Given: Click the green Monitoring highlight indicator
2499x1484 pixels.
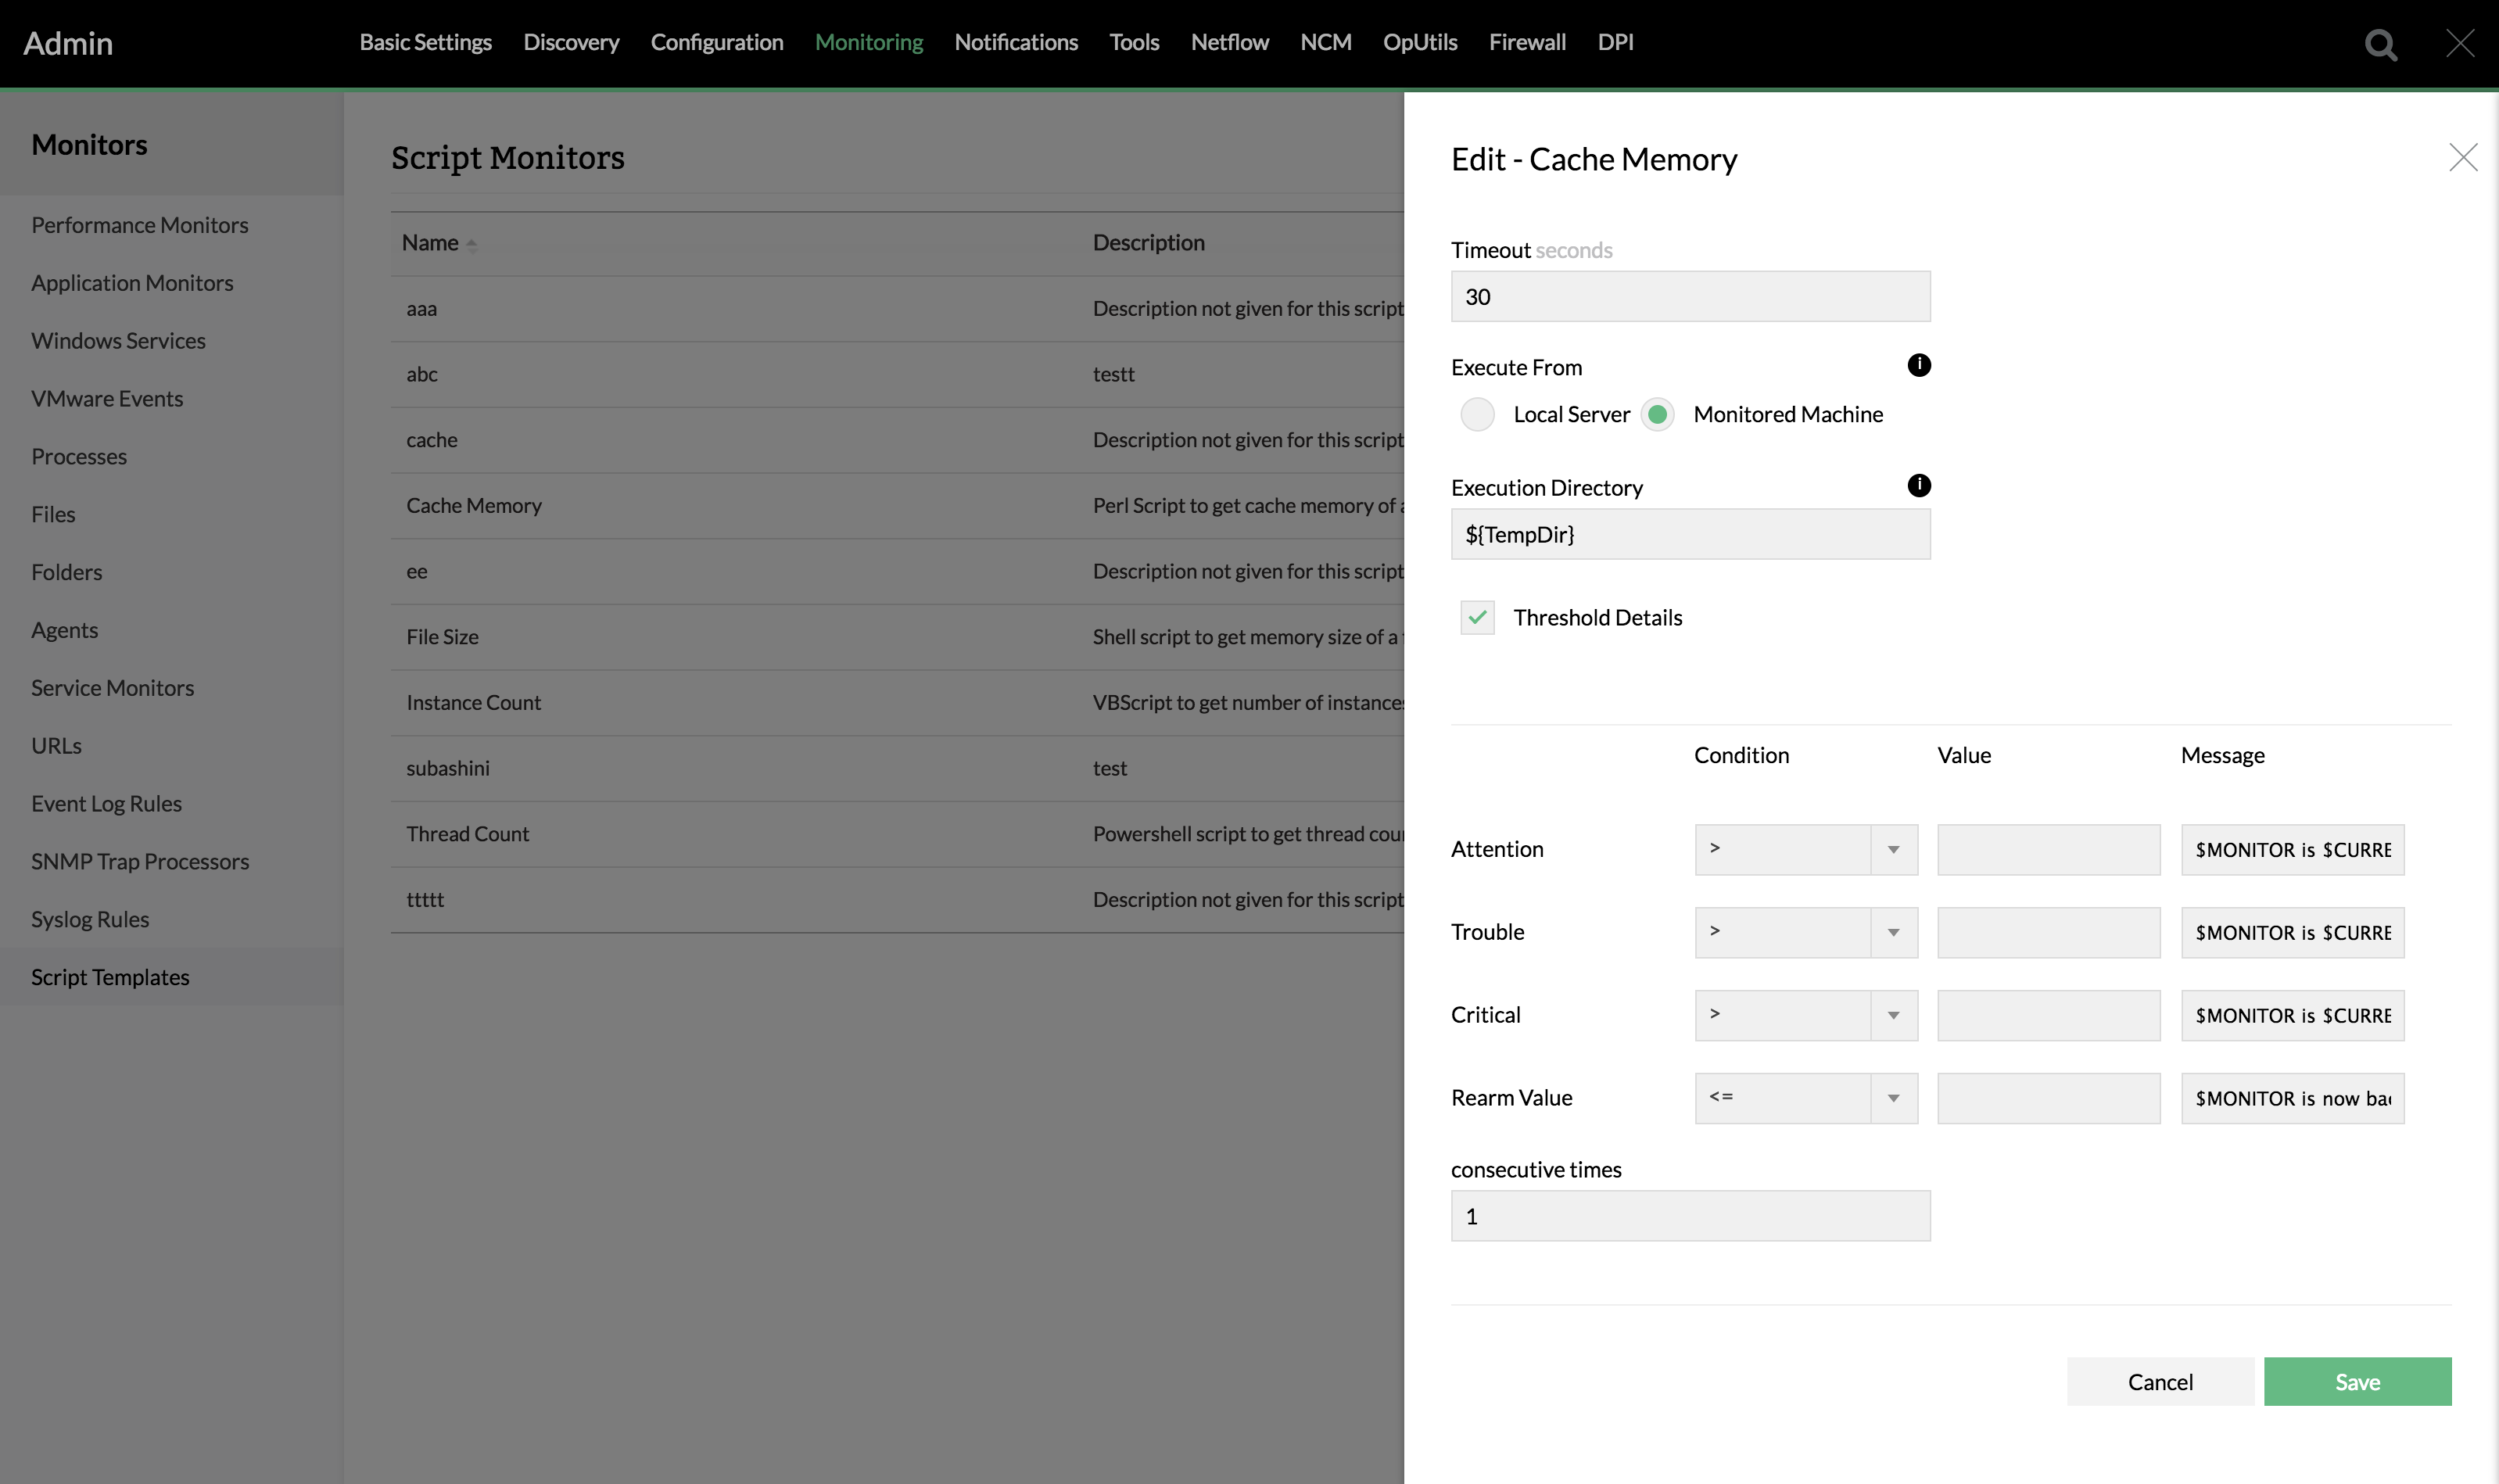Looking at the screenshot, I should pos(869,42).
